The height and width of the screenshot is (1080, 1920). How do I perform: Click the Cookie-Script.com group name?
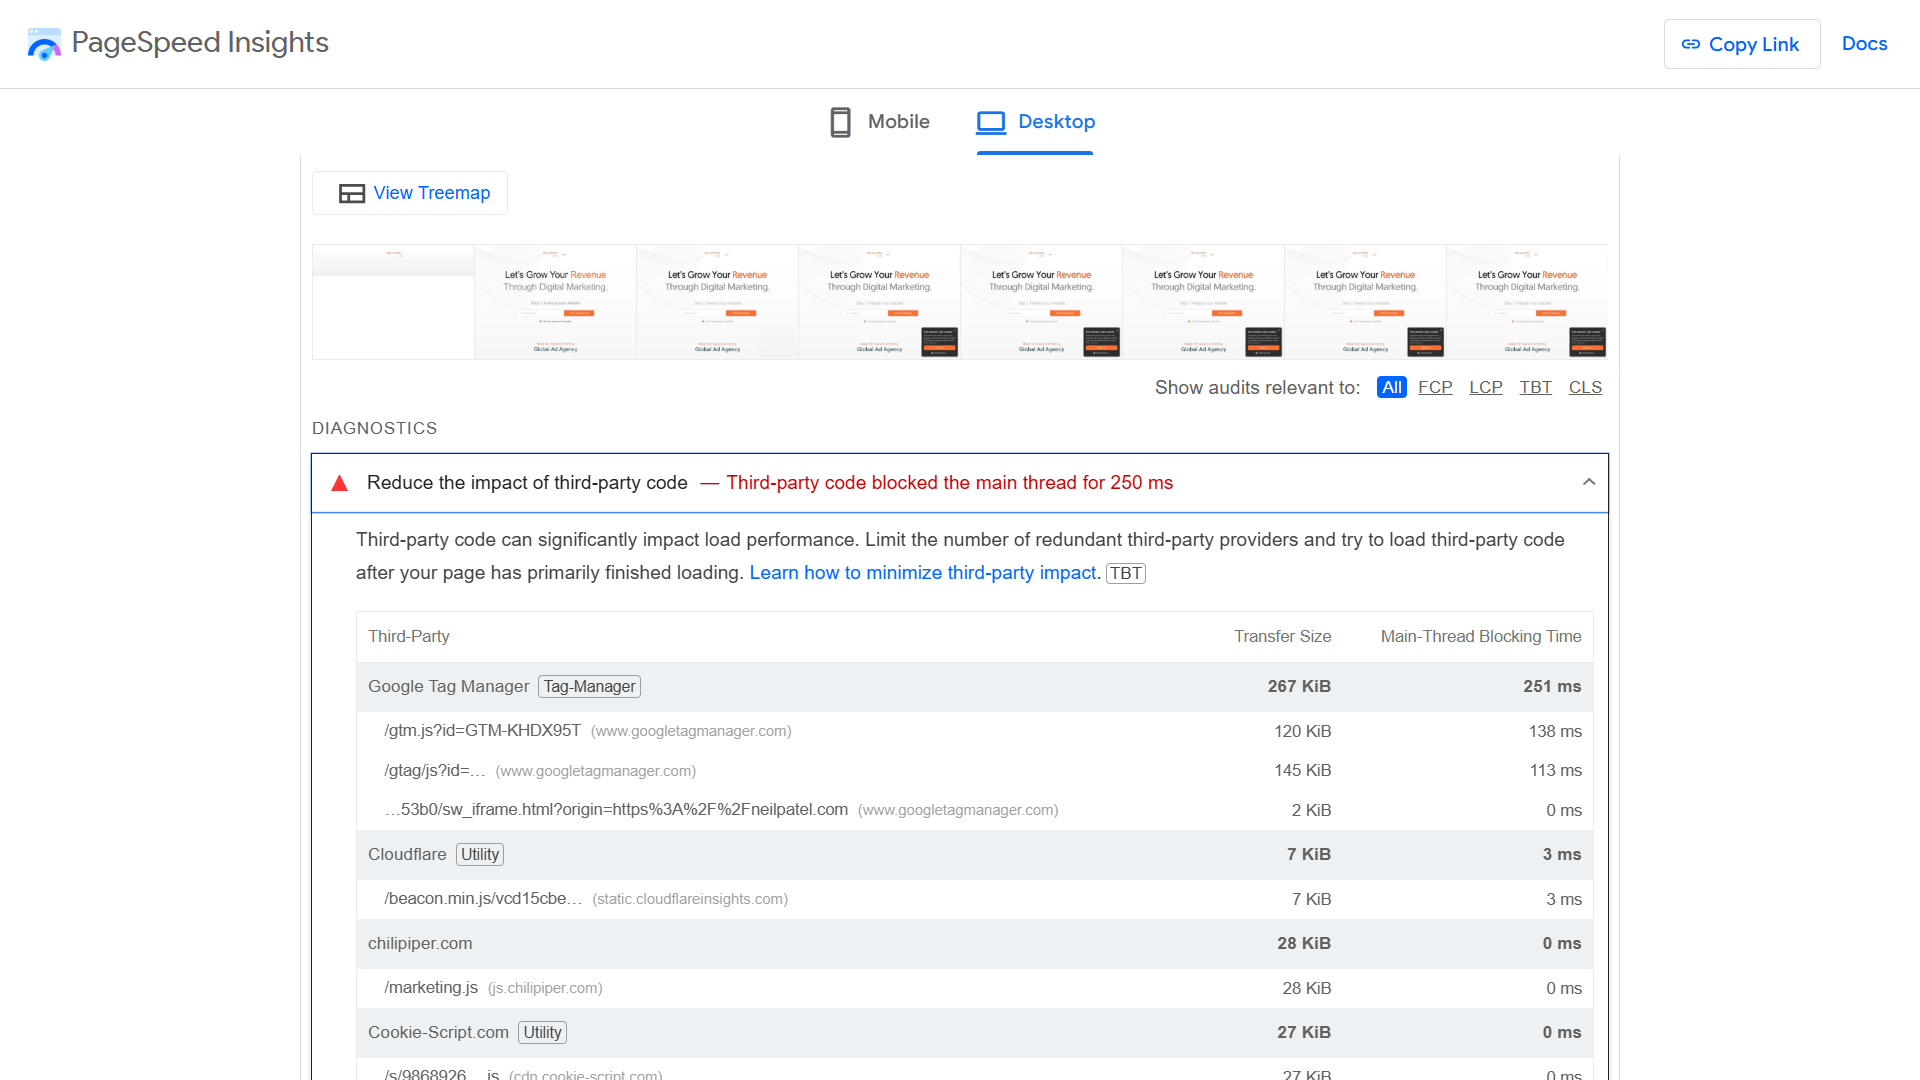438,1032
